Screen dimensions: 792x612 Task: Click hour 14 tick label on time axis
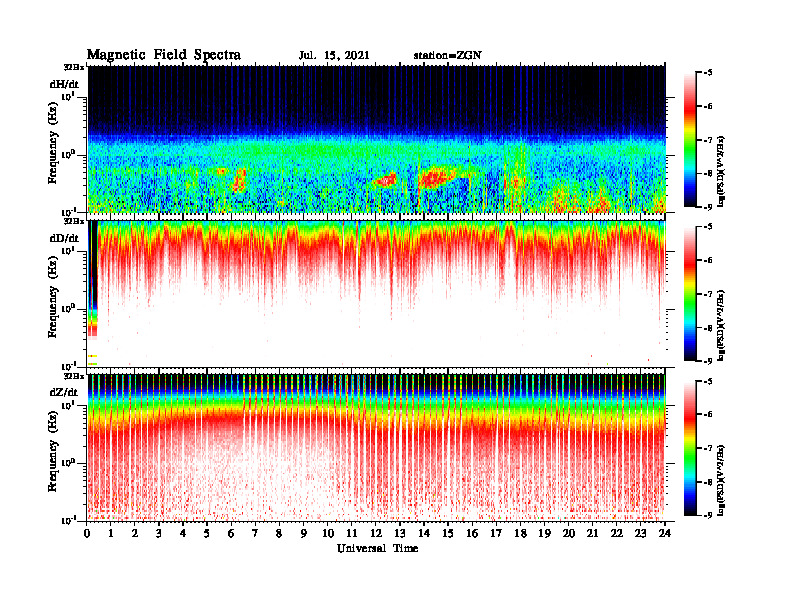(424, 533)
